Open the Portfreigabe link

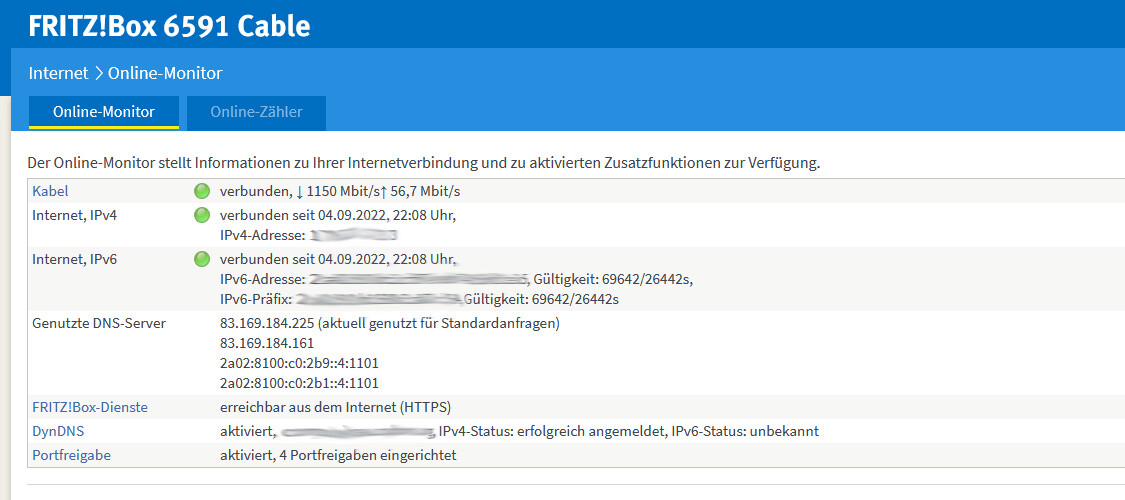coord(72,455)
